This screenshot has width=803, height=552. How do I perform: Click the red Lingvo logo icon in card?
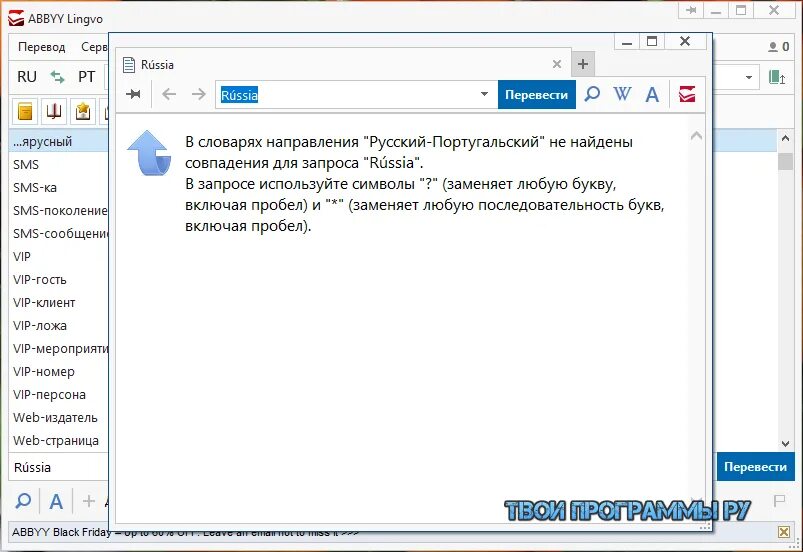(x=687, y=94)
